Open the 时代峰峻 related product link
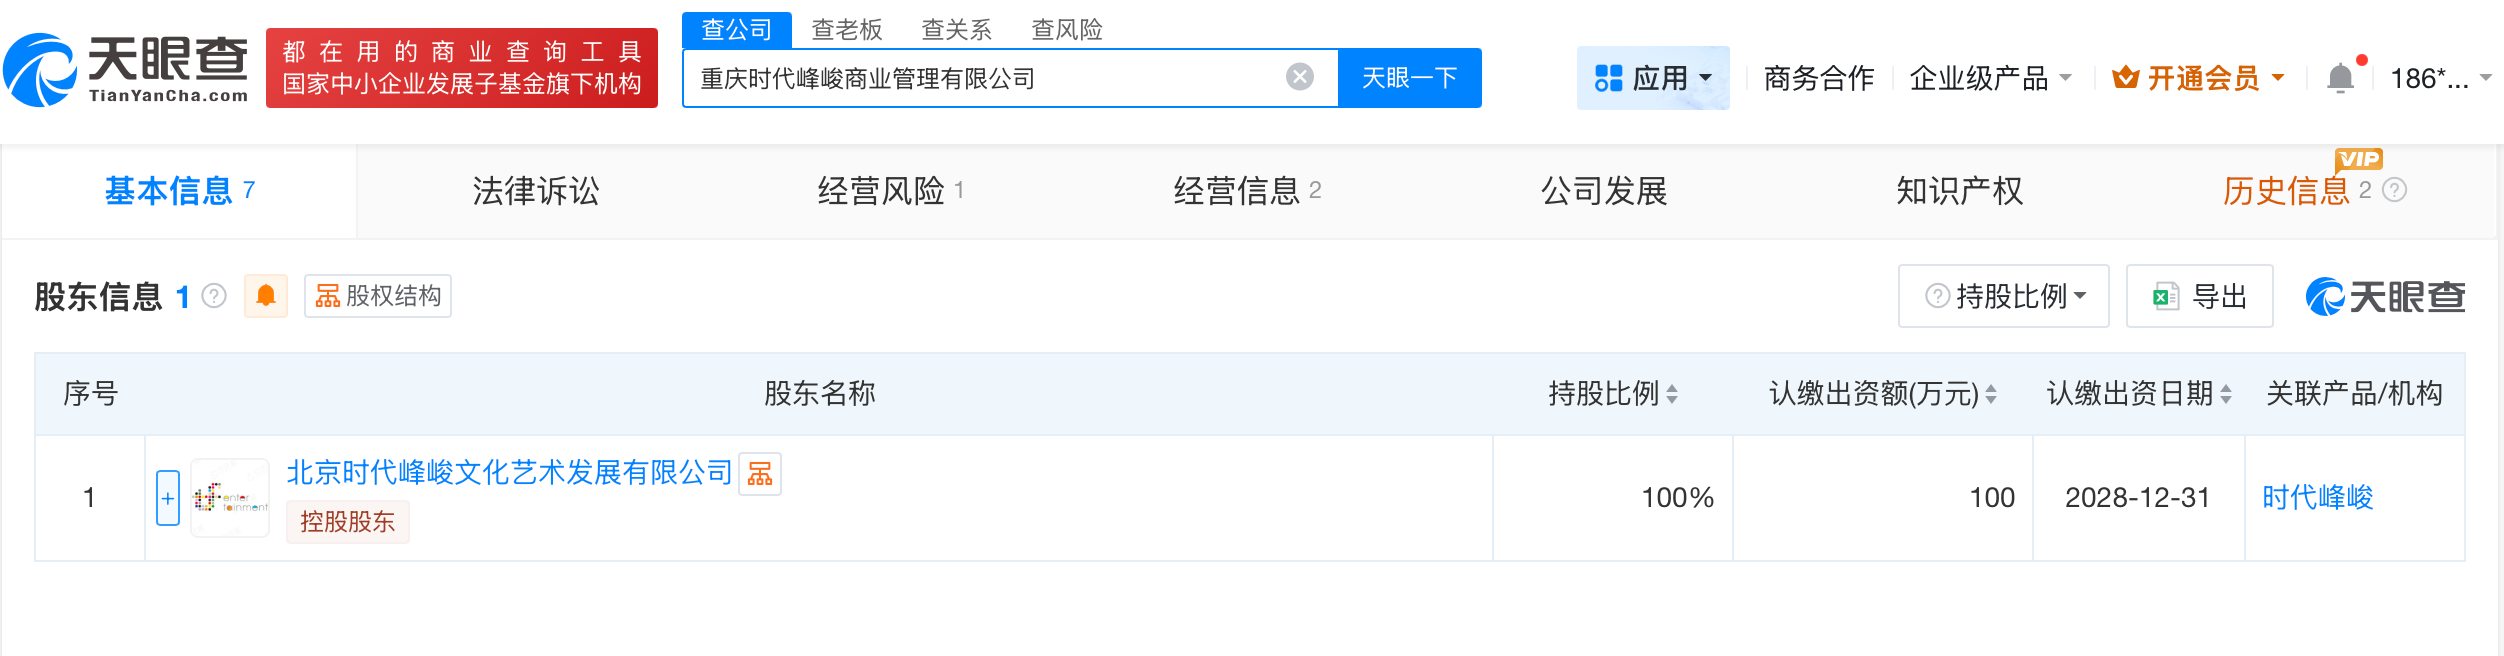Screen dimensions: 2504x656 (2318, 497)
